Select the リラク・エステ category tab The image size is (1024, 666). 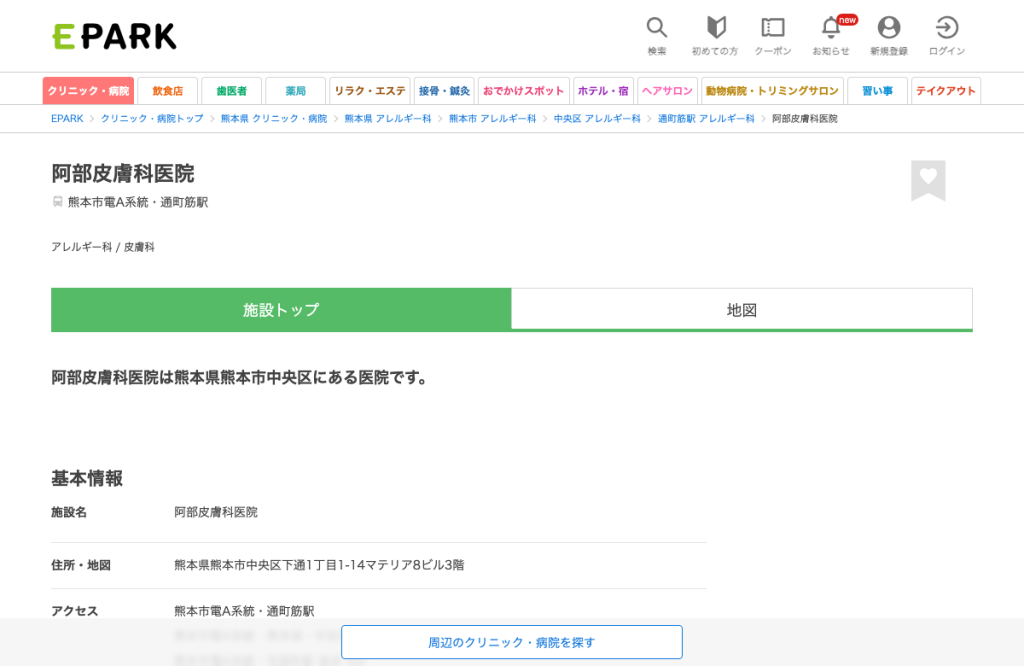click(x=370, y=91)
